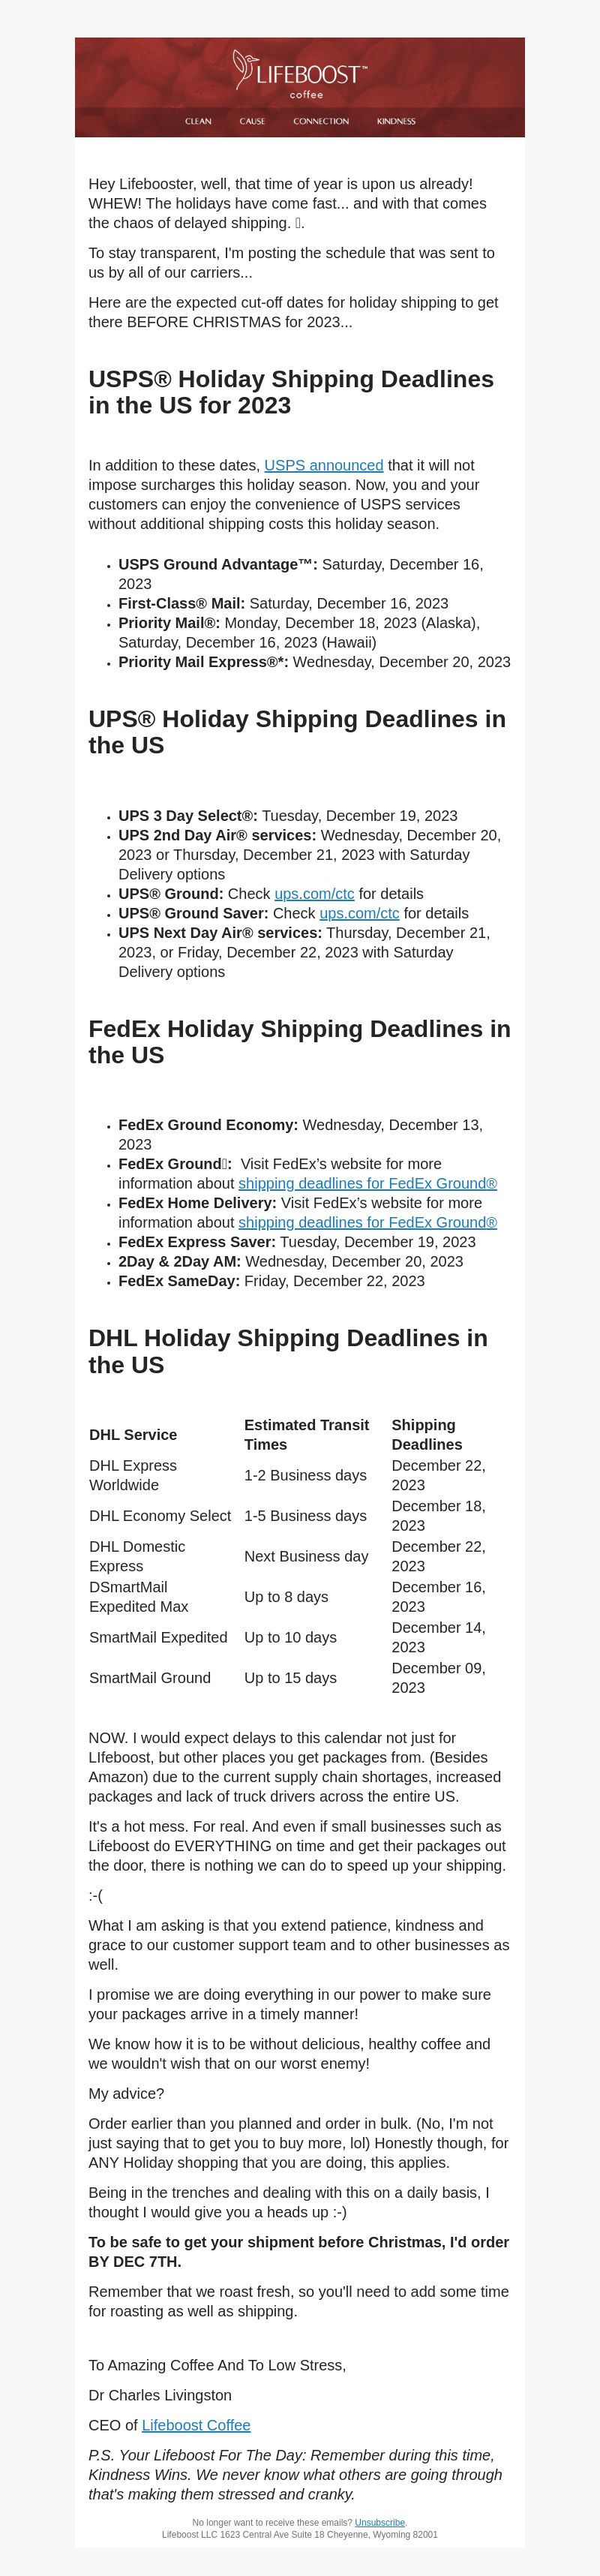This screenshot has width=600, height=2576.
Task: Open the CLEAN menu item
Action: [x=198, y=121]
